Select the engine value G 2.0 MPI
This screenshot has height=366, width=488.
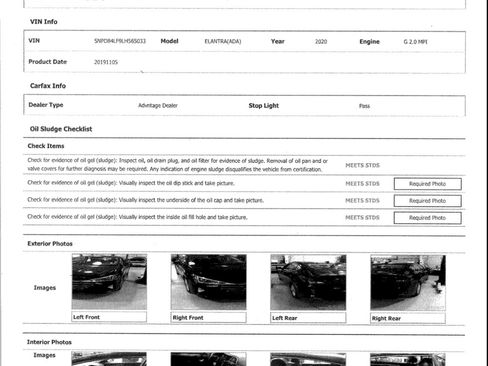[x=415, y=42]
